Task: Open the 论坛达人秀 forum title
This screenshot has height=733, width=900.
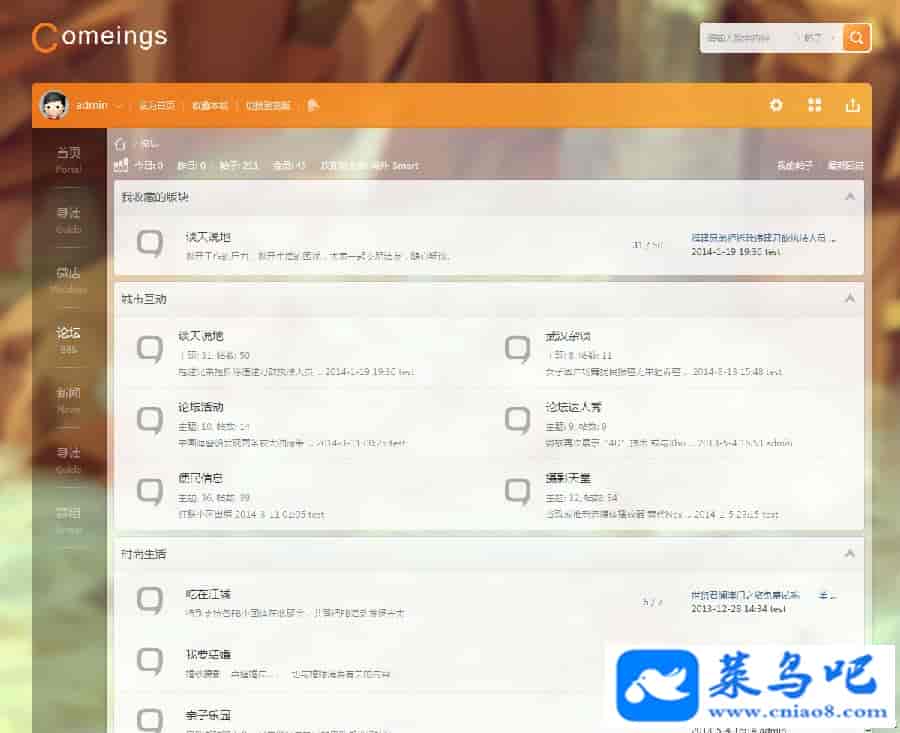Action: 573,407
